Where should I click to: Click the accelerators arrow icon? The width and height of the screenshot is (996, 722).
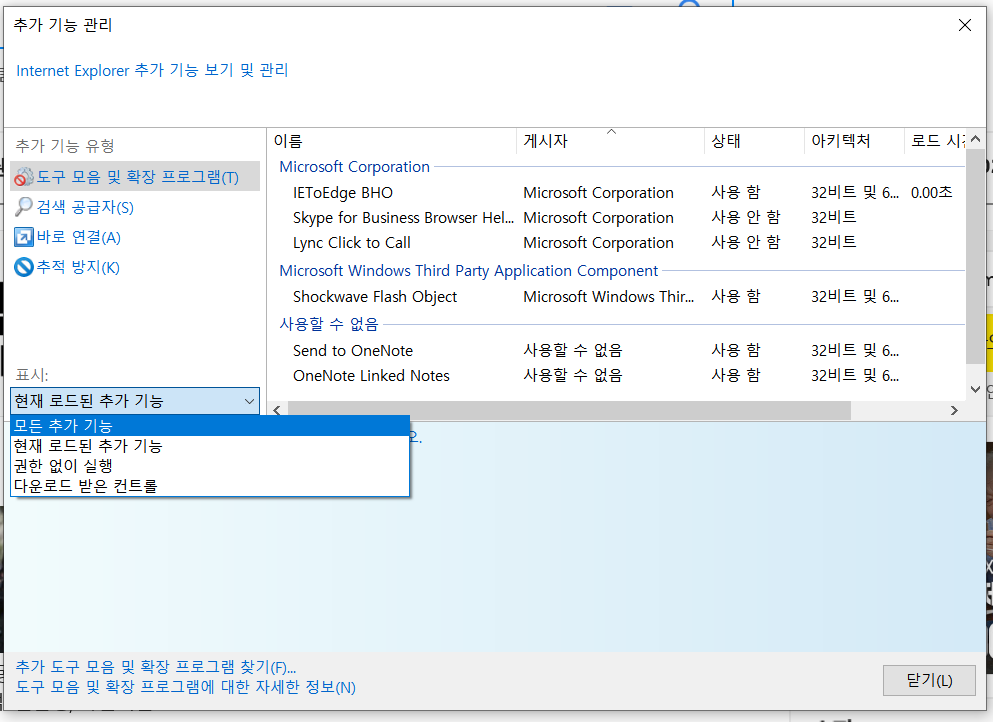(24, 237)
